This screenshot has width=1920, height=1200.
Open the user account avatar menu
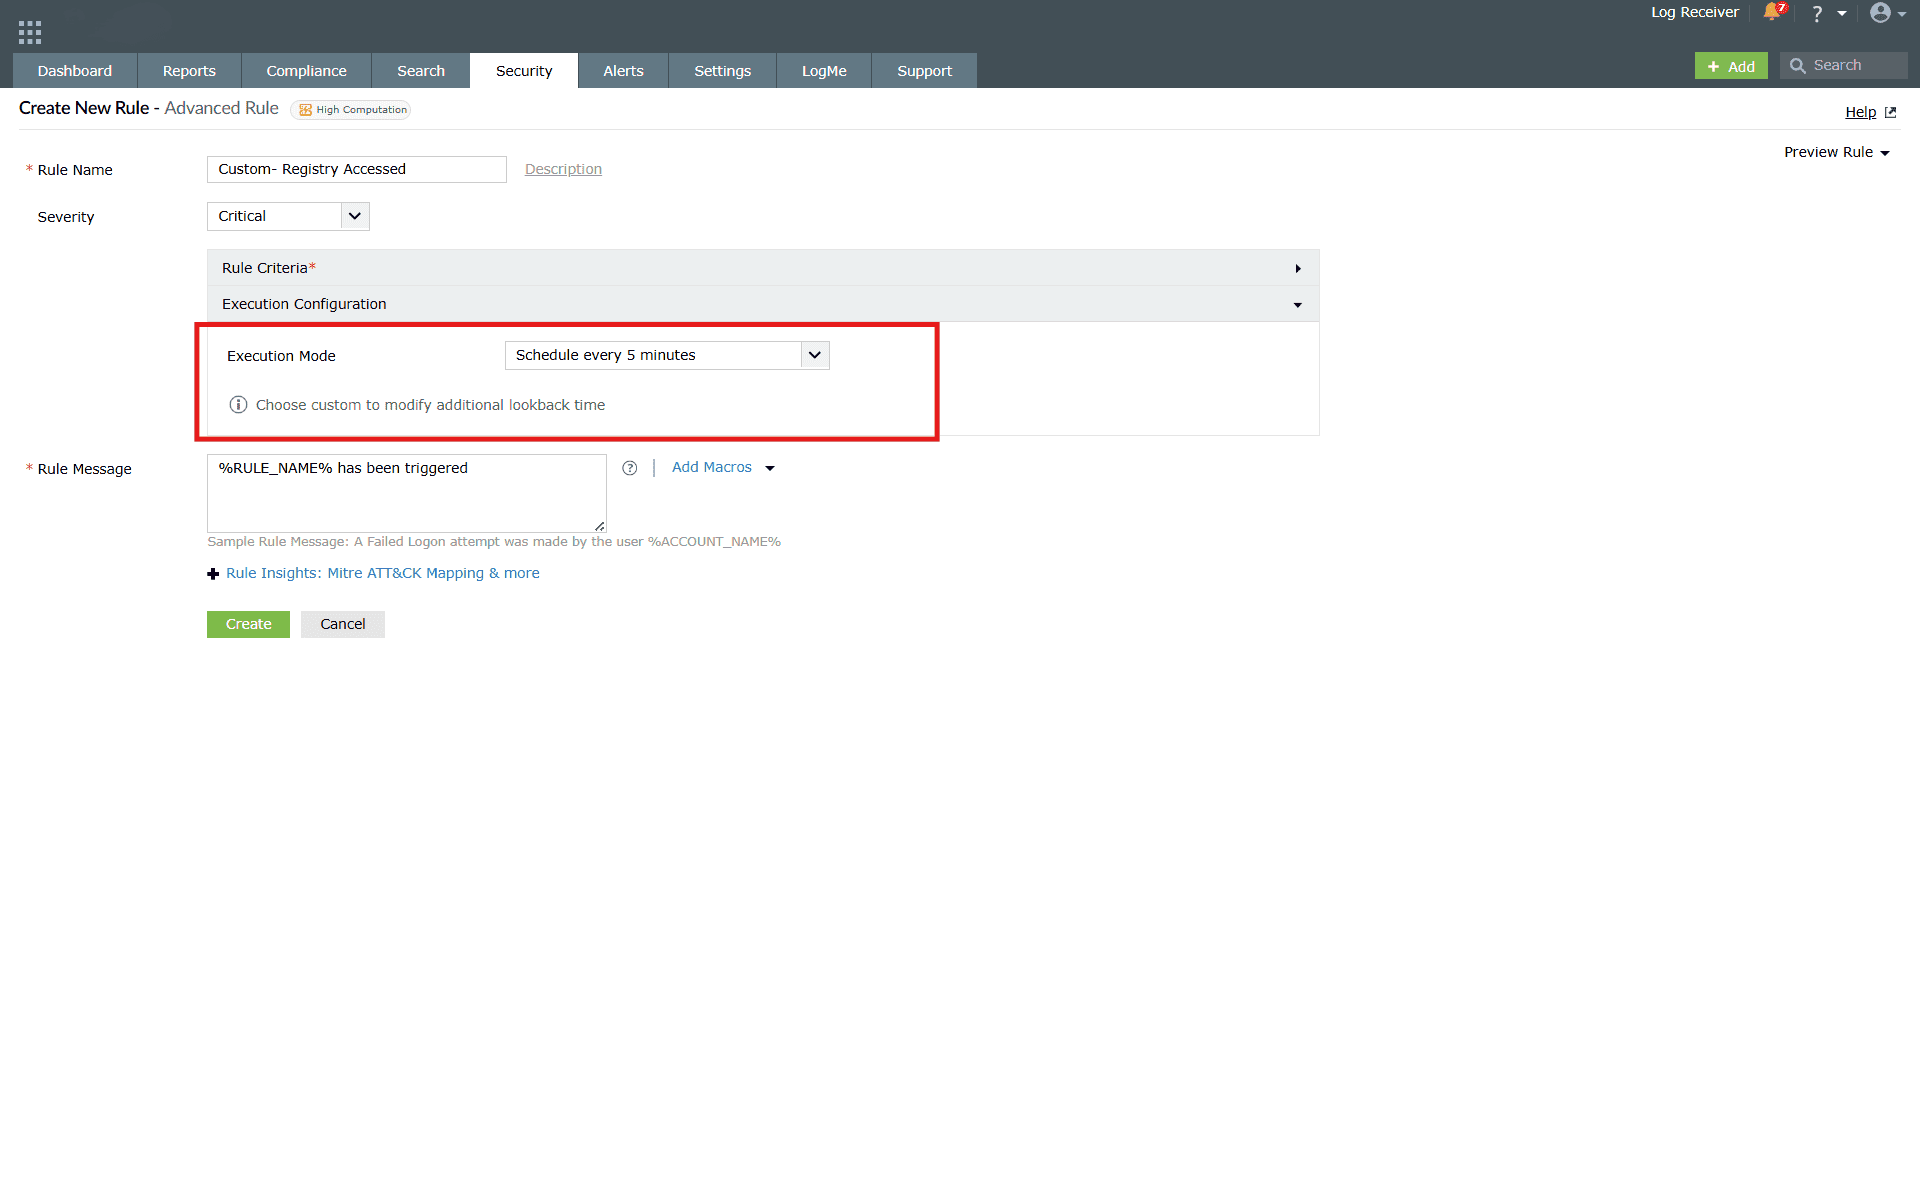[x=1880, y=13]
